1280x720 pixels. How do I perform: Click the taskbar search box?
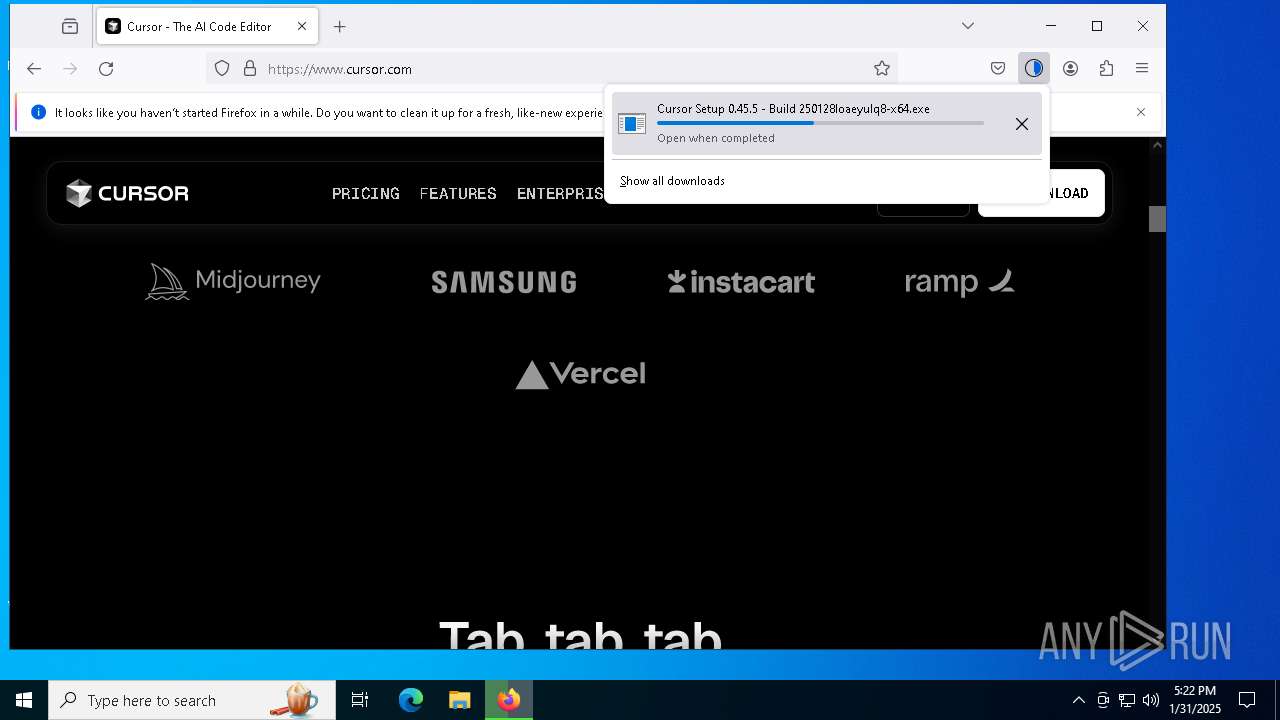(x=192, y=700)
